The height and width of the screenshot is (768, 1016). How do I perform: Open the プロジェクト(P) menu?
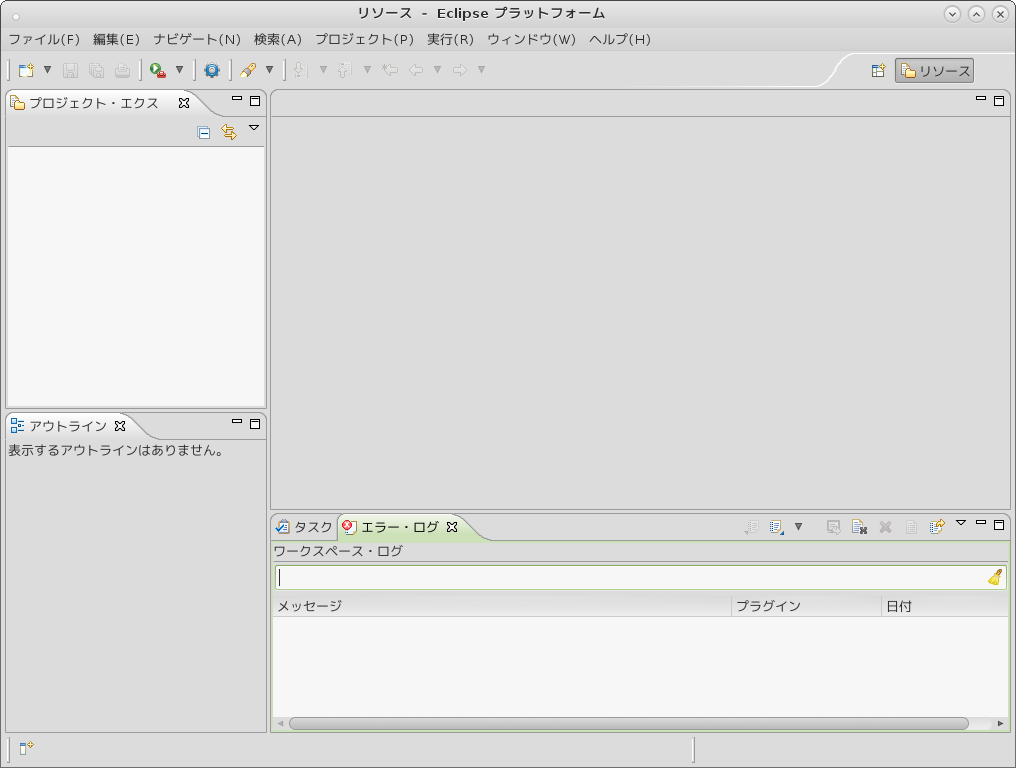[365, 40]
